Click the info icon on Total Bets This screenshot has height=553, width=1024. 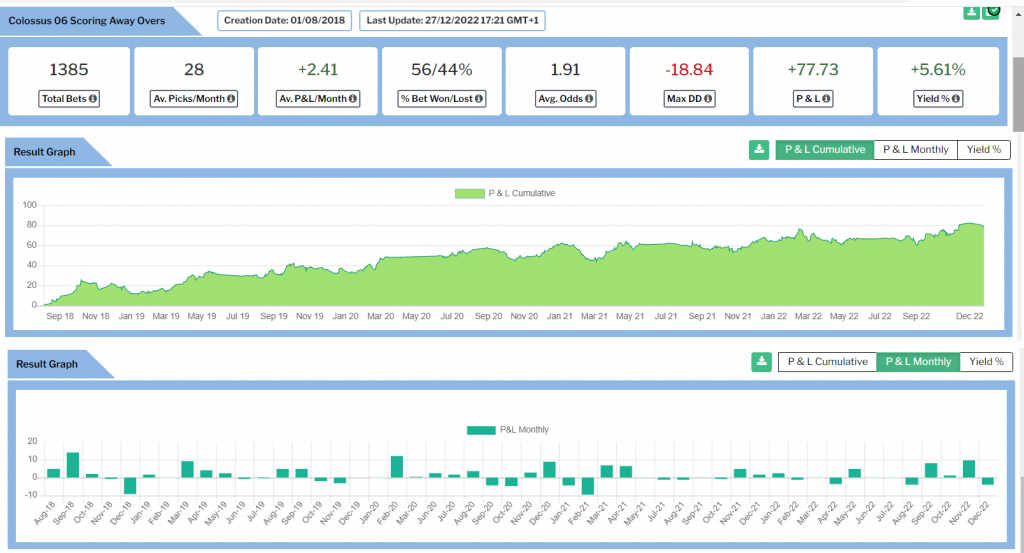click(x=92, y=99)
